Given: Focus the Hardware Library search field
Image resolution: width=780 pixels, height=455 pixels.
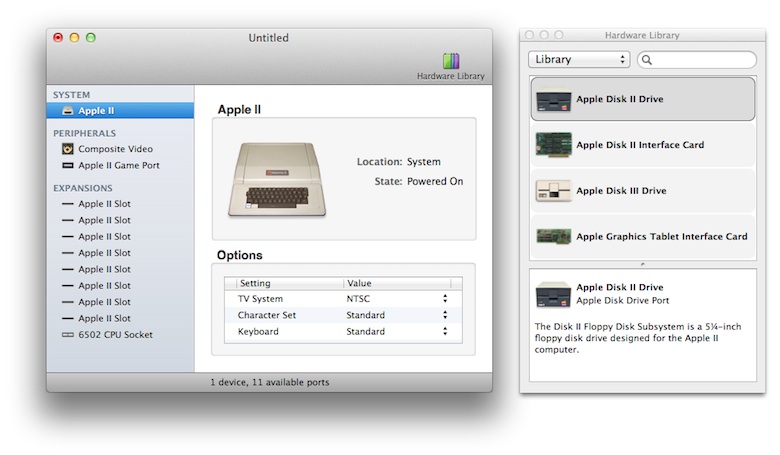Looking at the screenshot, I should click(x=696, y=60).
